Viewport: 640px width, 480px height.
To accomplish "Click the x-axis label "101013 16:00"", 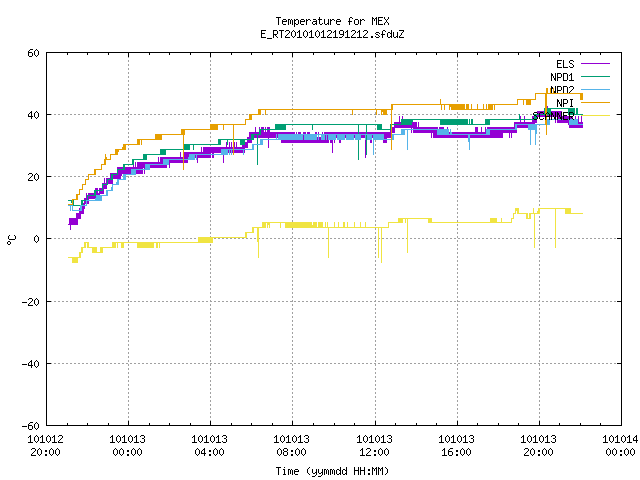I will (456, 446).
